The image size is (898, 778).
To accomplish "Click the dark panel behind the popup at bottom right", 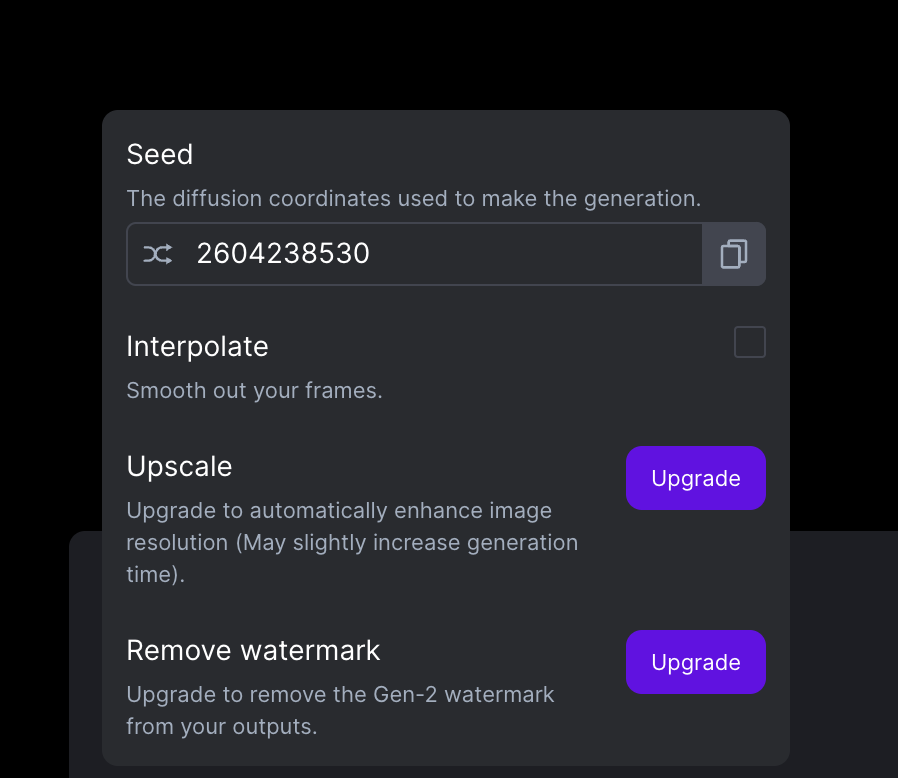I will click(844, 654).
